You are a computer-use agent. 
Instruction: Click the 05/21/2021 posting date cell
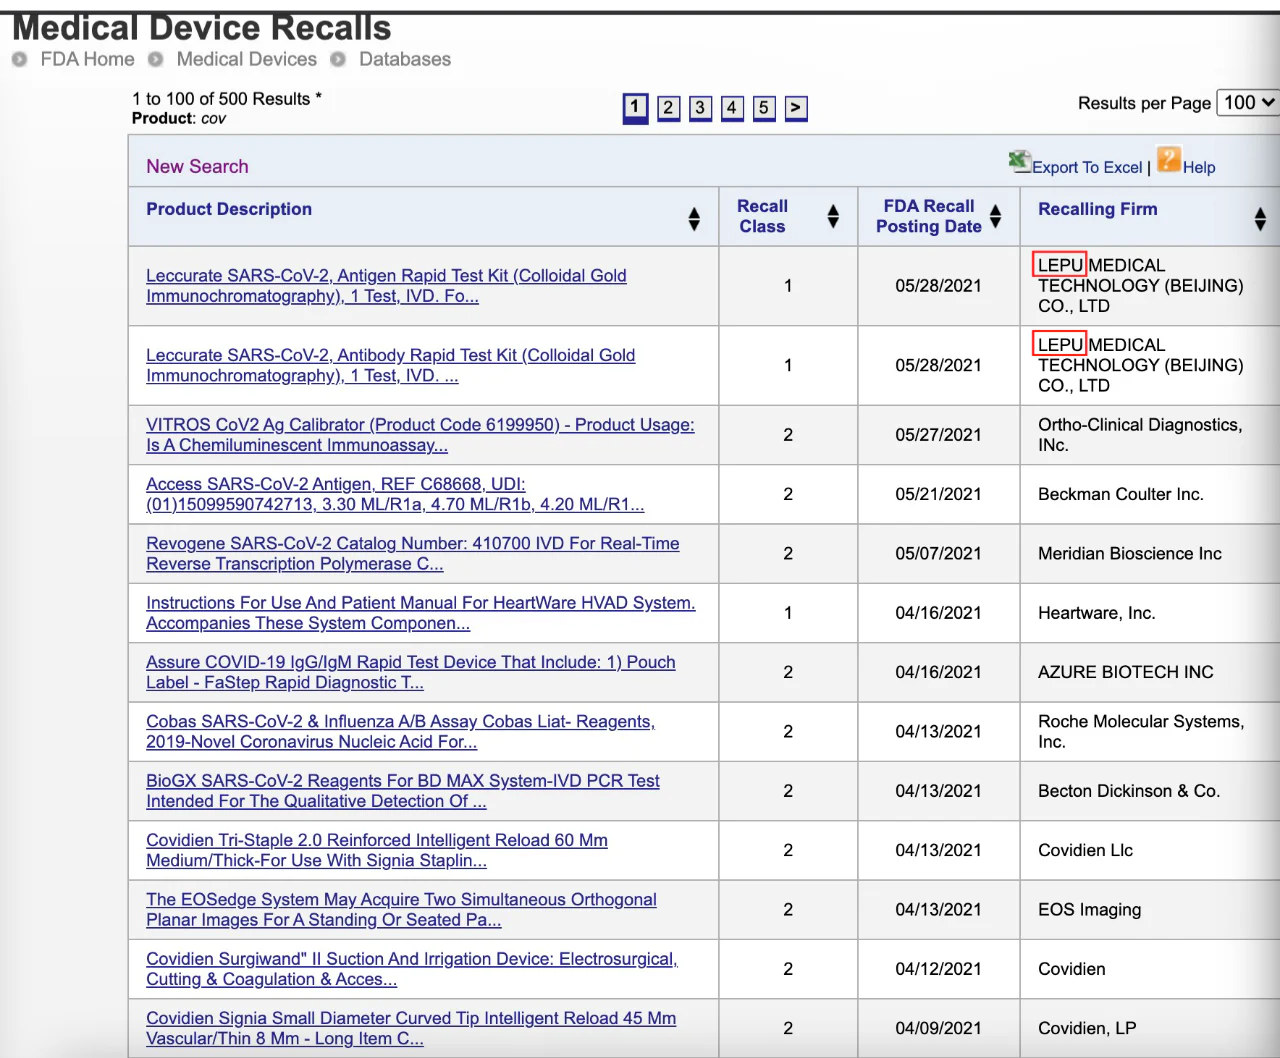938,494
